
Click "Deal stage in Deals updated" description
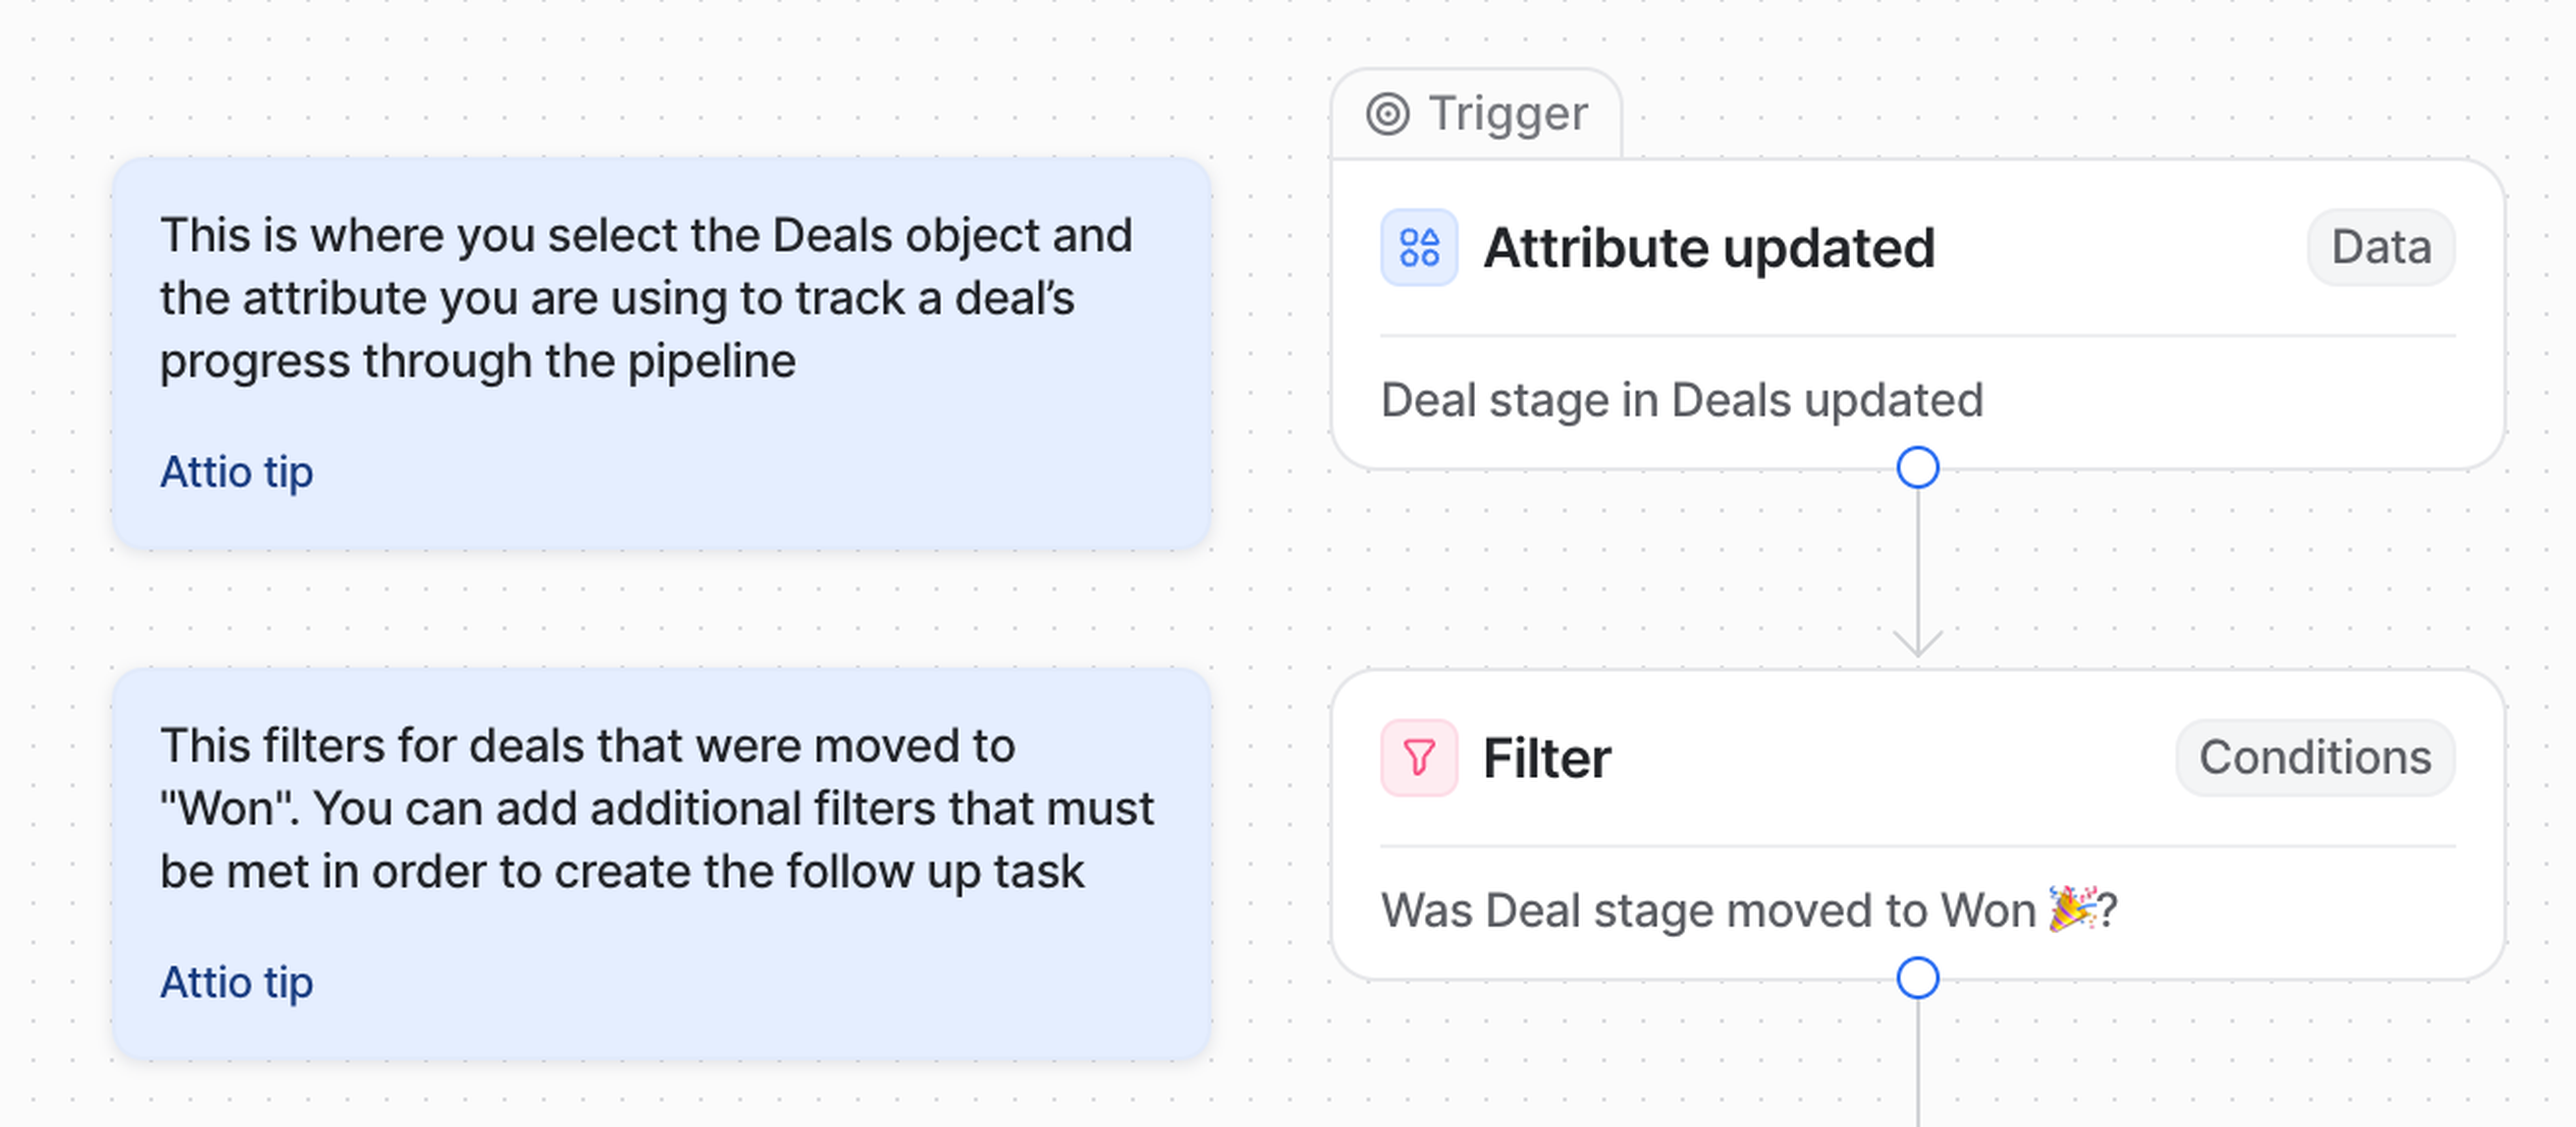click(1681, 401)
